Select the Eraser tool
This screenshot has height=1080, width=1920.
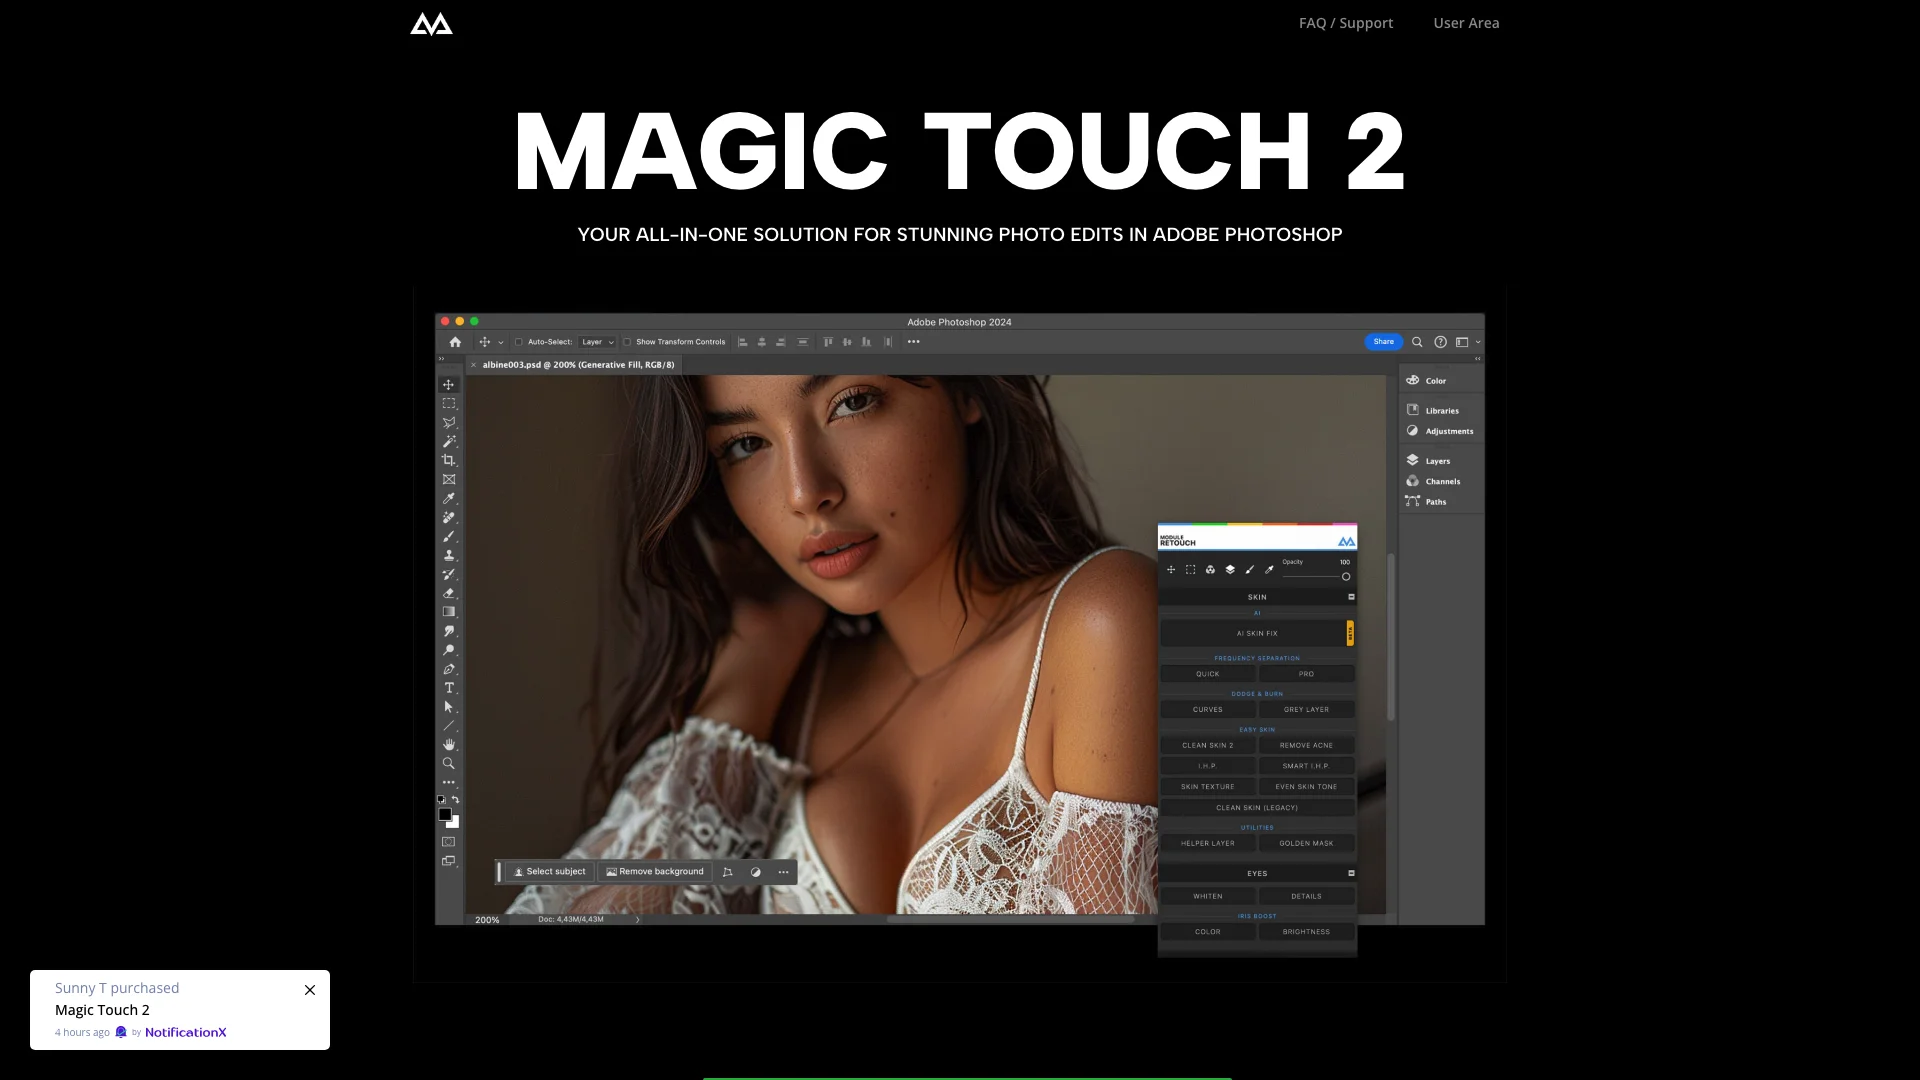(449, 593)
